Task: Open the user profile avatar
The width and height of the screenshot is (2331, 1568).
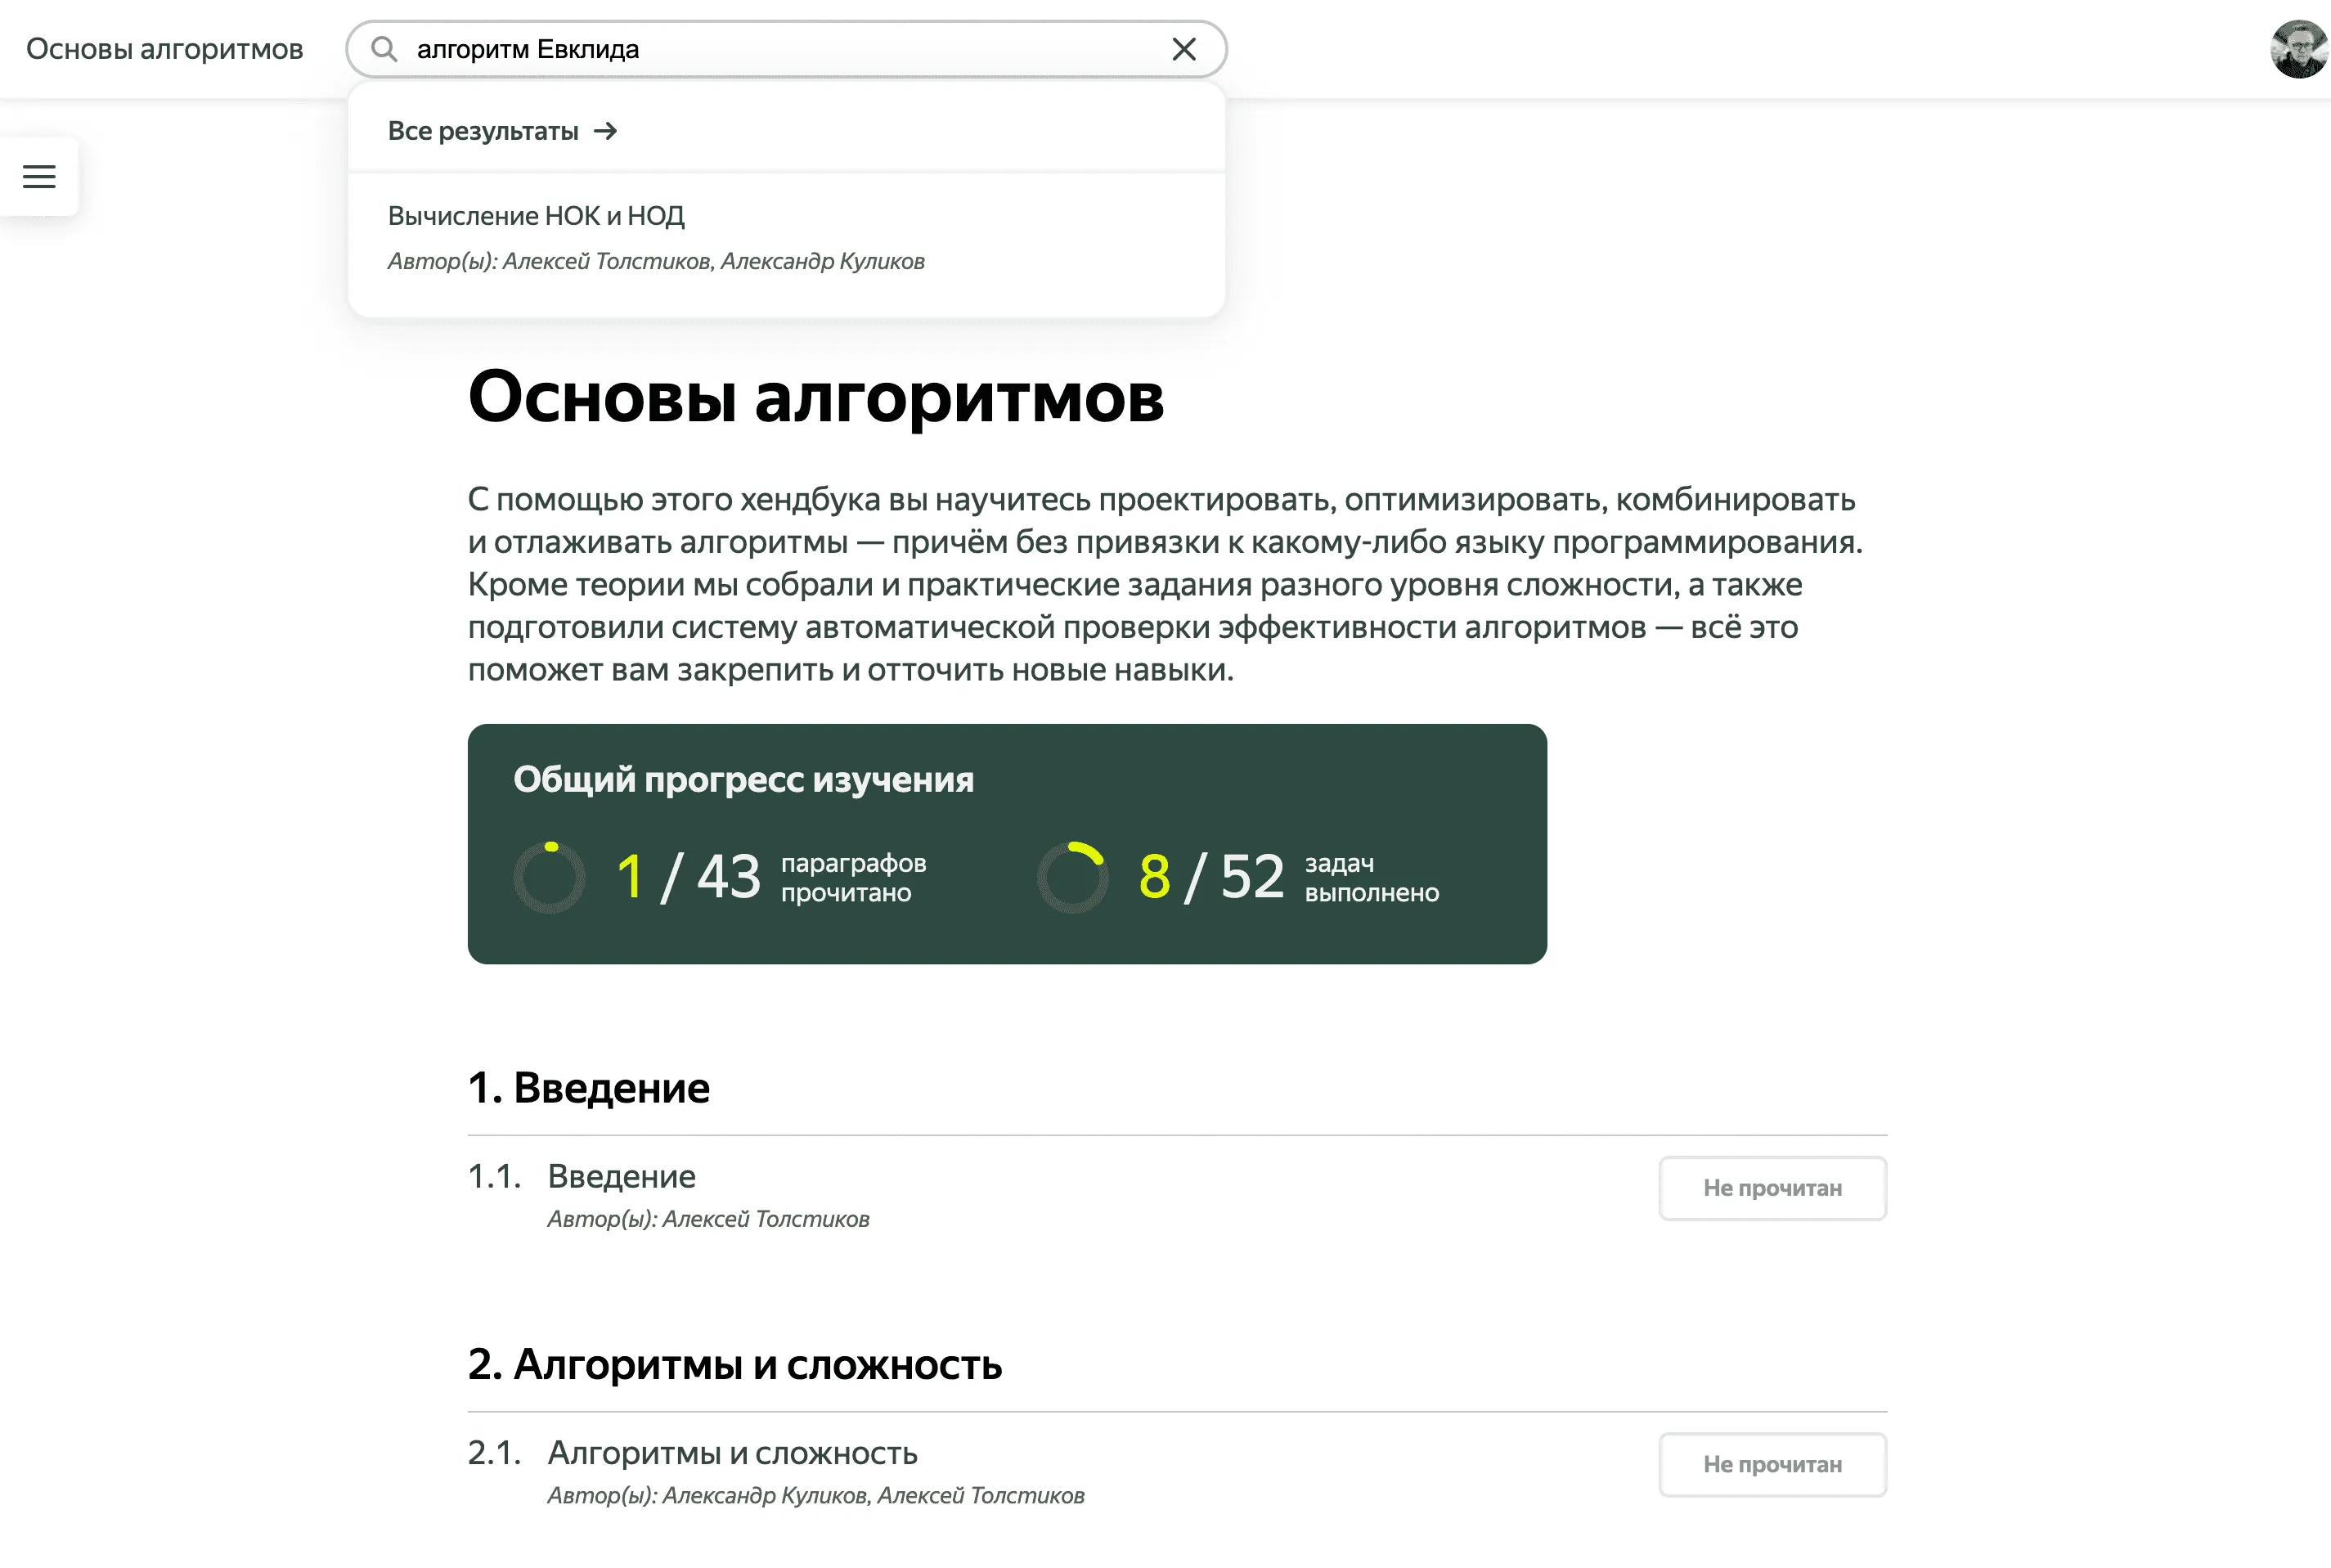Action: pos(2298,49)
